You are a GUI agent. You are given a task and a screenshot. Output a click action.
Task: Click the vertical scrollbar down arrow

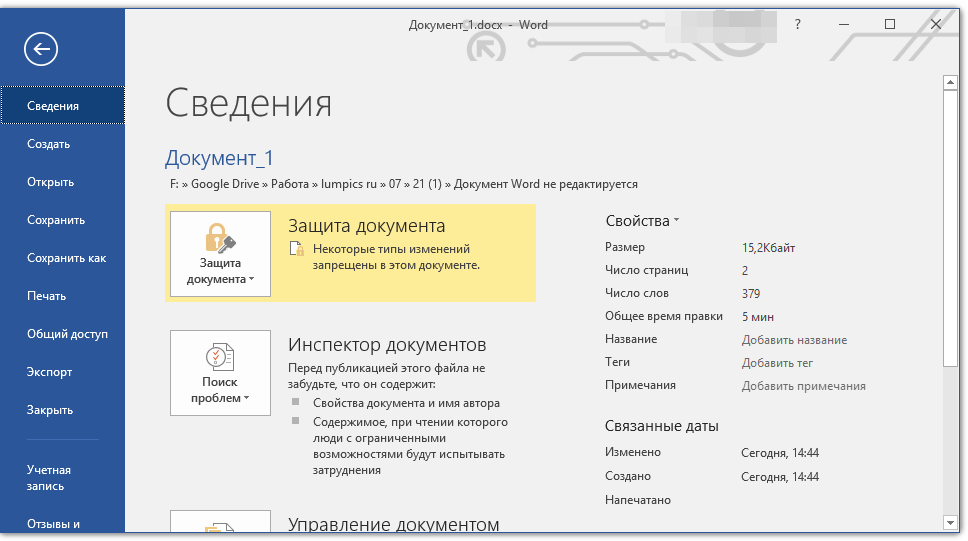949,522
